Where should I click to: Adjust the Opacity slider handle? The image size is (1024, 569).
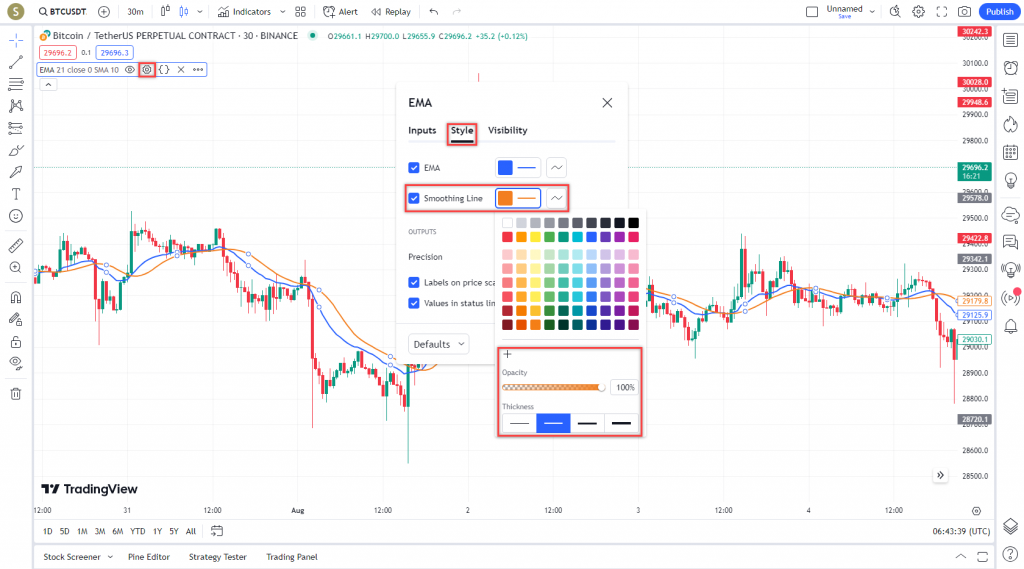[x=601, y=387]
